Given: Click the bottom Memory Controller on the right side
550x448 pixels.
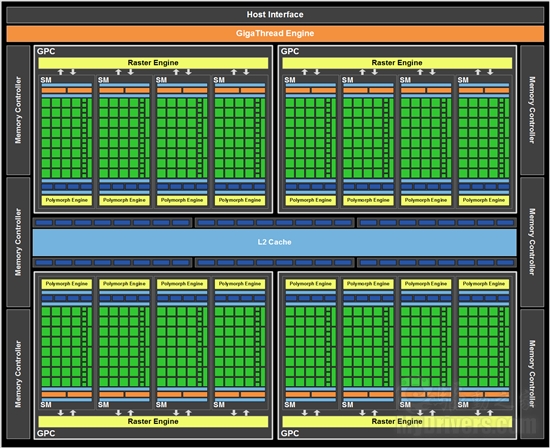Looking at the screenshot, I should [532, 374].
